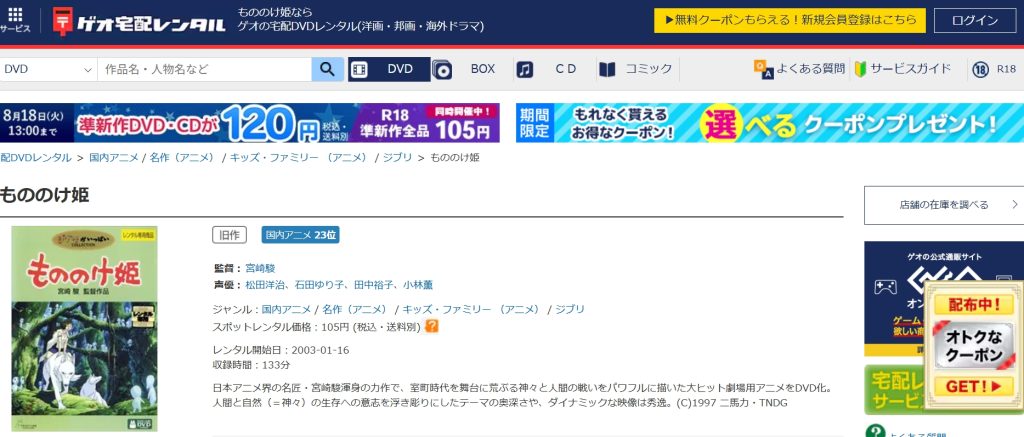Click the ログイン button
This screenshot has width=1024, height=437.
click(974, 20)
